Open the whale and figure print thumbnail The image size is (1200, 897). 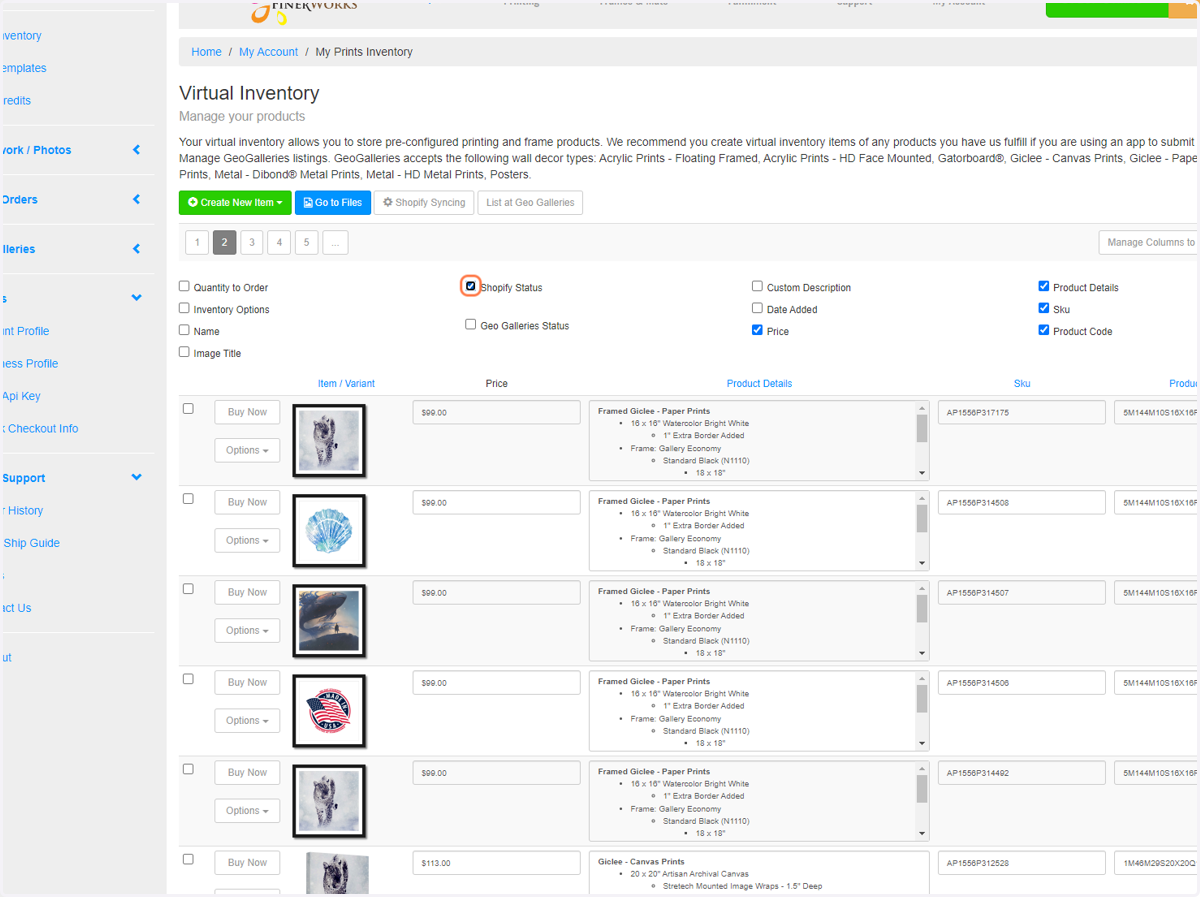pyautogui.click(x=329, y=620)
